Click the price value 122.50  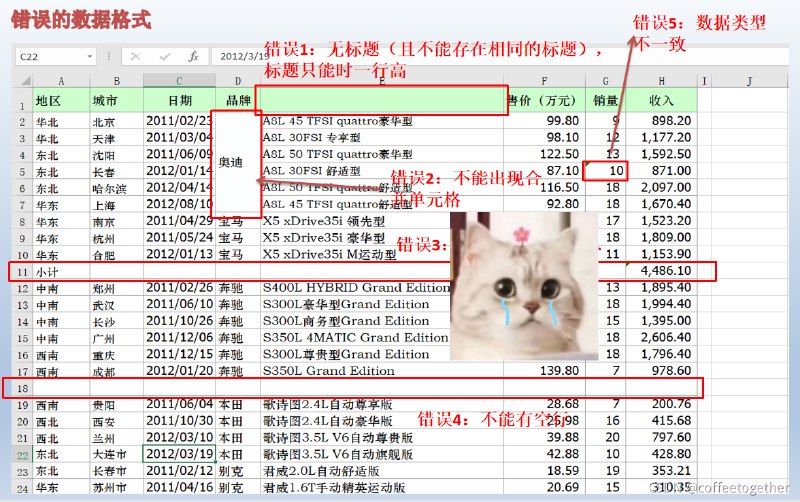point(544,154)
